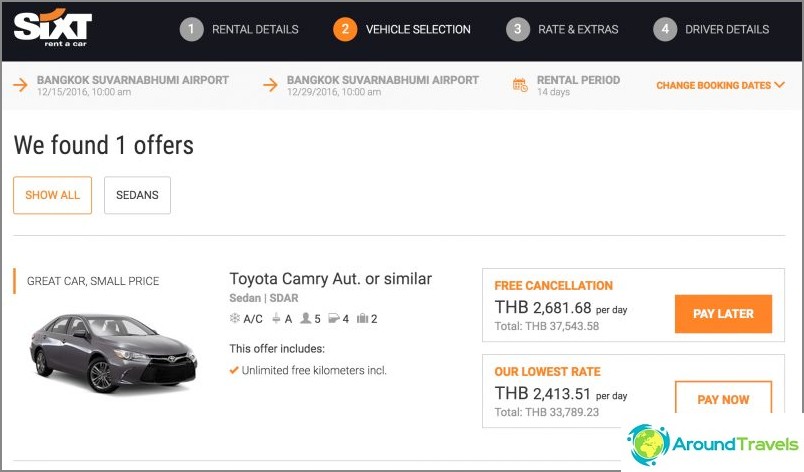Click the air conditioning snowflake icon

tap(234, 318)
